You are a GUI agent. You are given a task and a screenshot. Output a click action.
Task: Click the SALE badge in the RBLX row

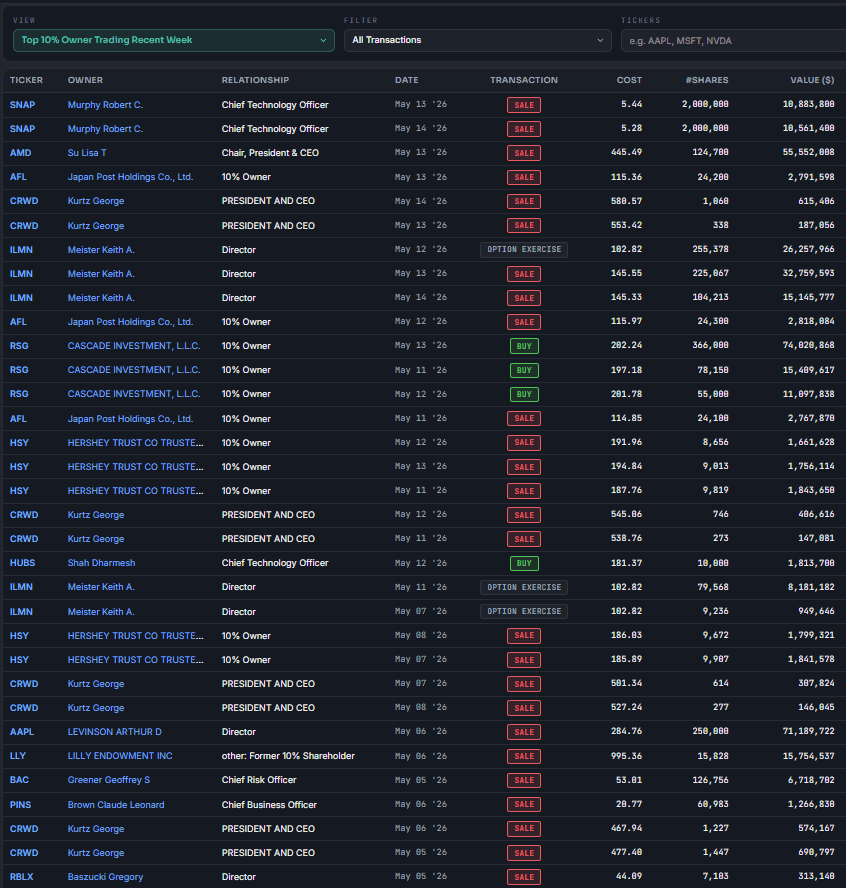(x=524, y=877)
